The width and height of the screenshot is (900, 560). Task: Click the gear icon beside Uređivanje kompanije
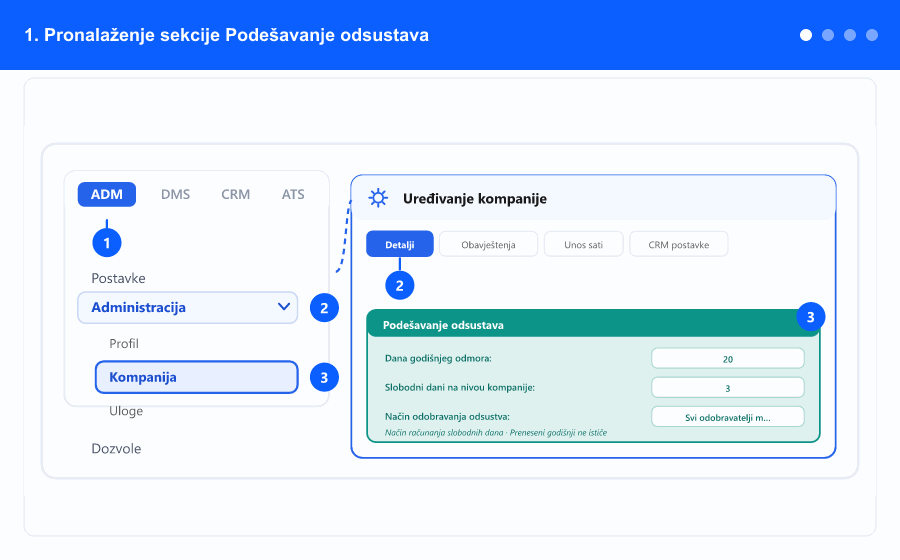378,199
